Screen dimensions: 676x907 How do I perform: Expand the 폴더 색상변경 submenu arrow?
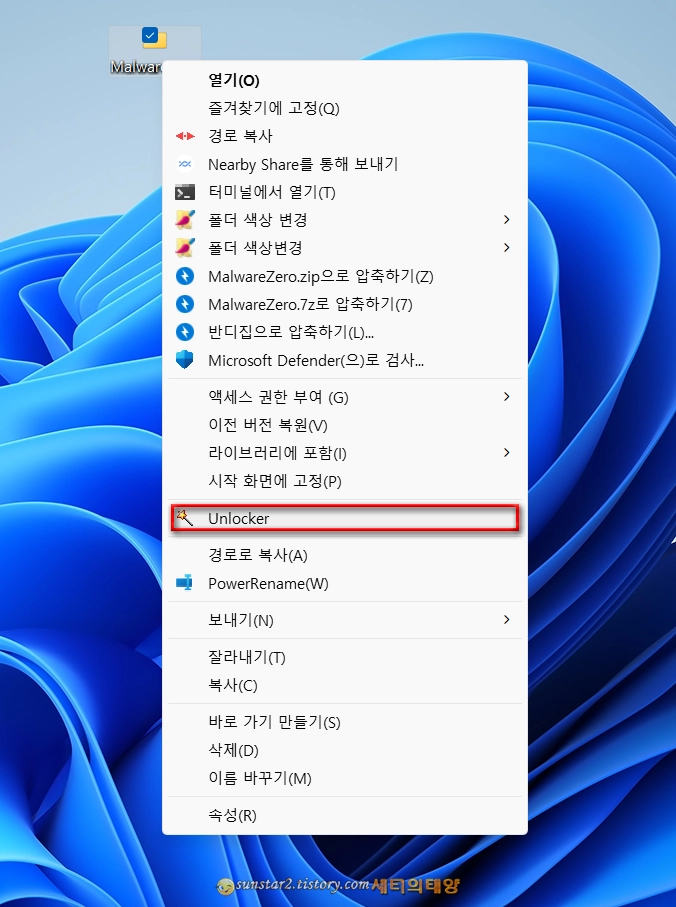tap(507, 248)
